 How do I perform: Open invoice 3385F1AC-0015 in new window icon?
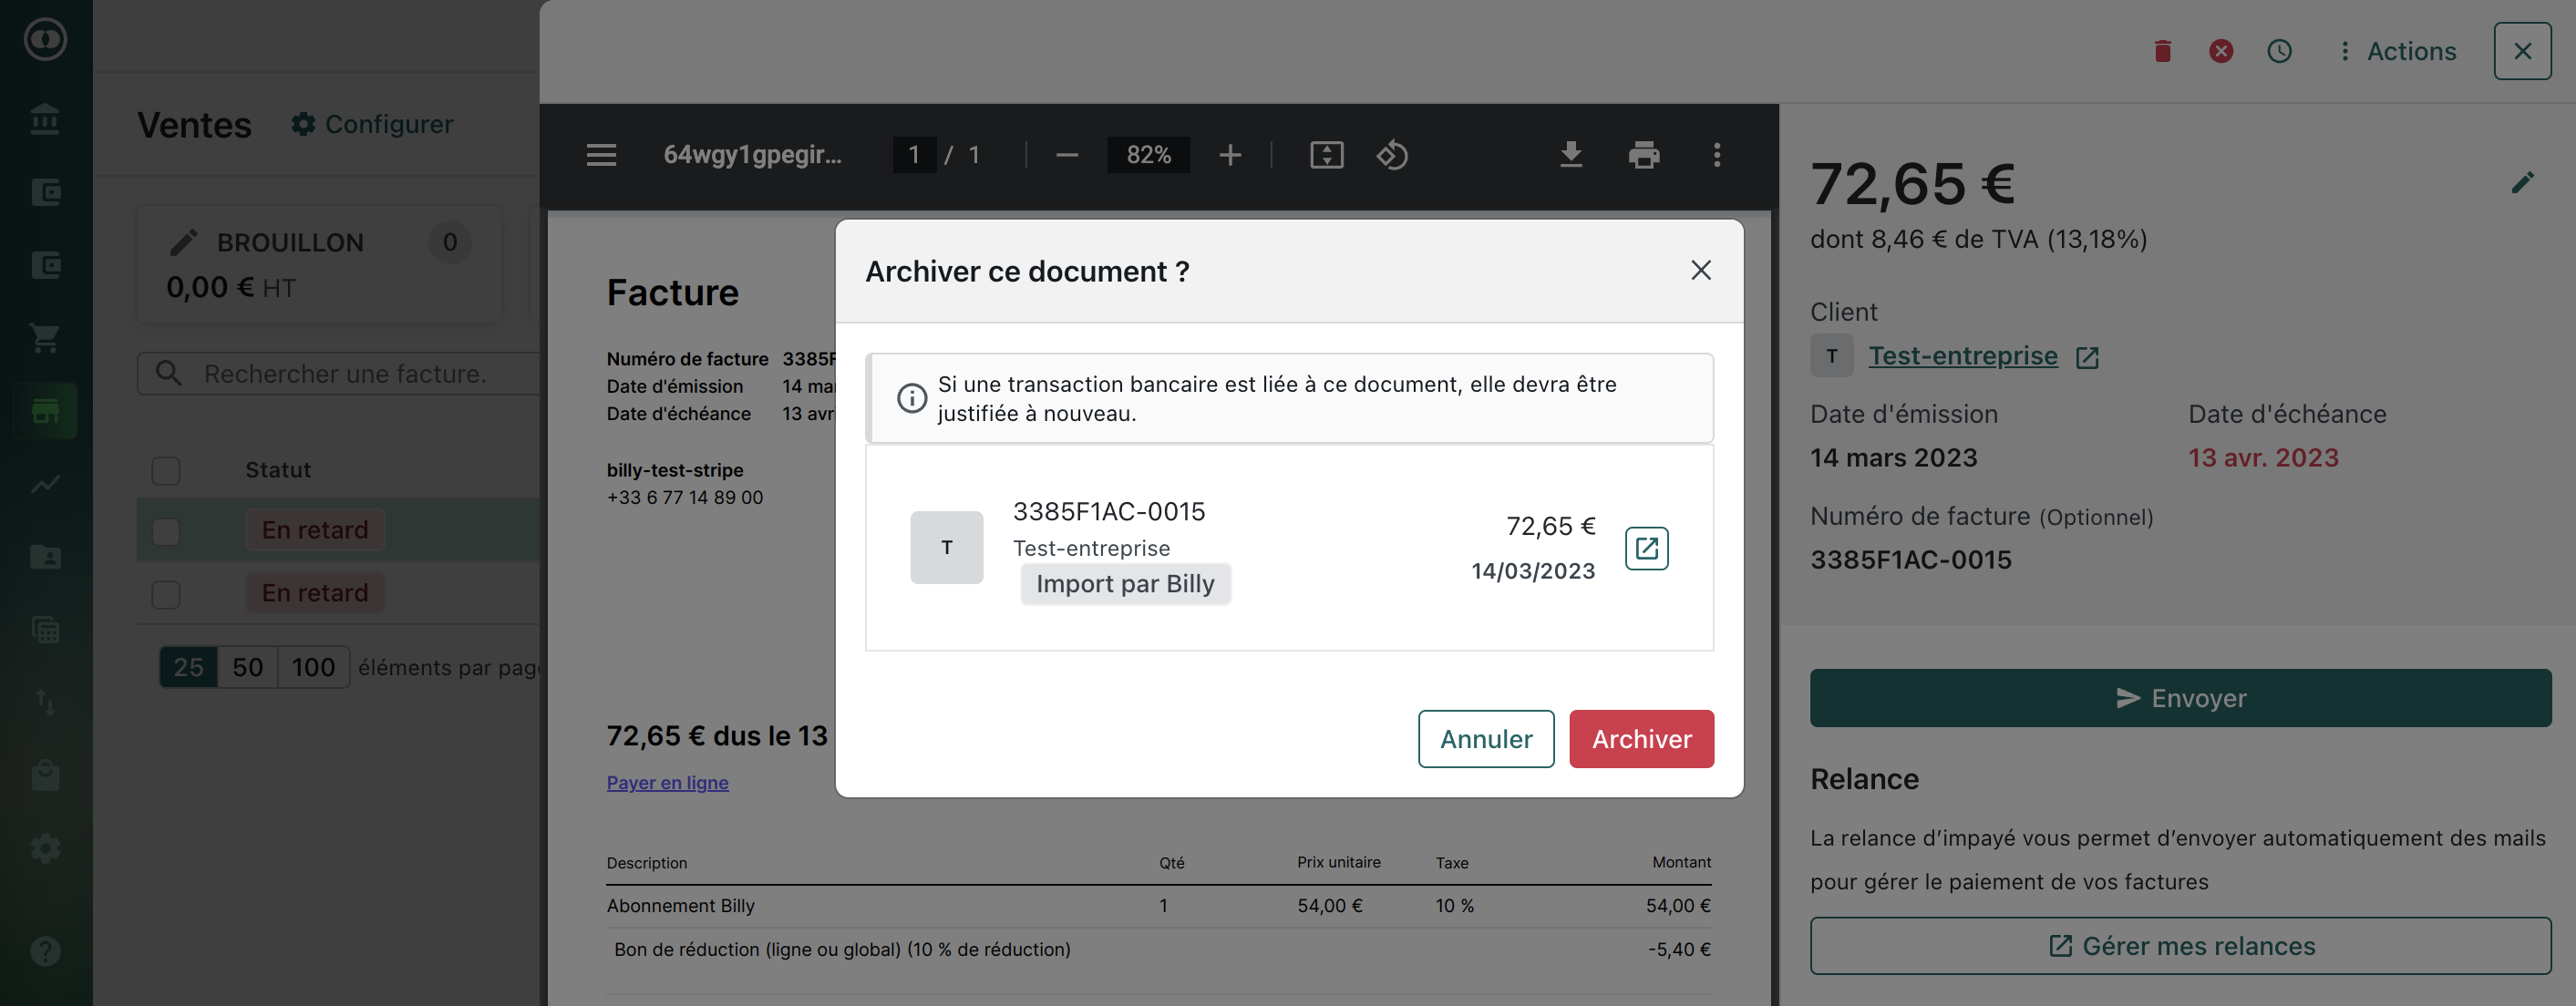(1646, 548)
